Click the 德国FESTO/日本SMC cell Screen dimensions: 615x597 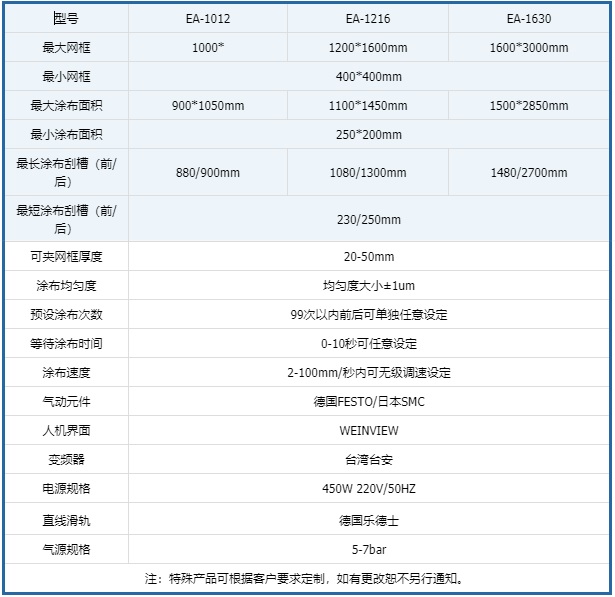coord(368,402)
